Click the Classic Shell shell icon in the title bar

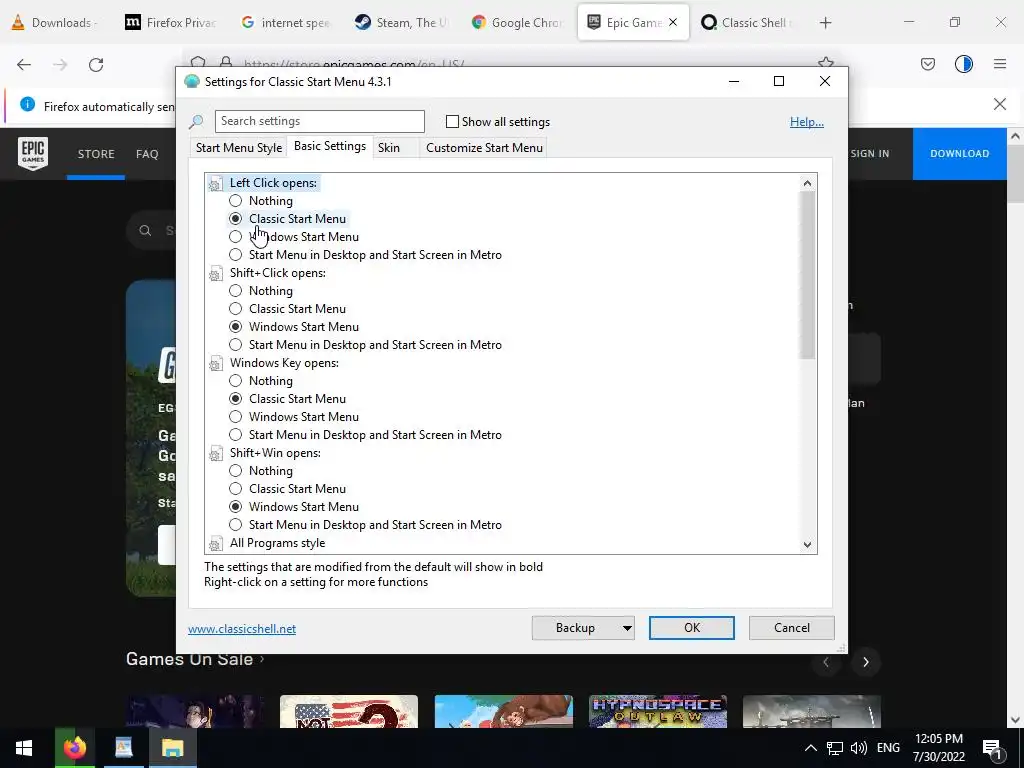(191, 82)
